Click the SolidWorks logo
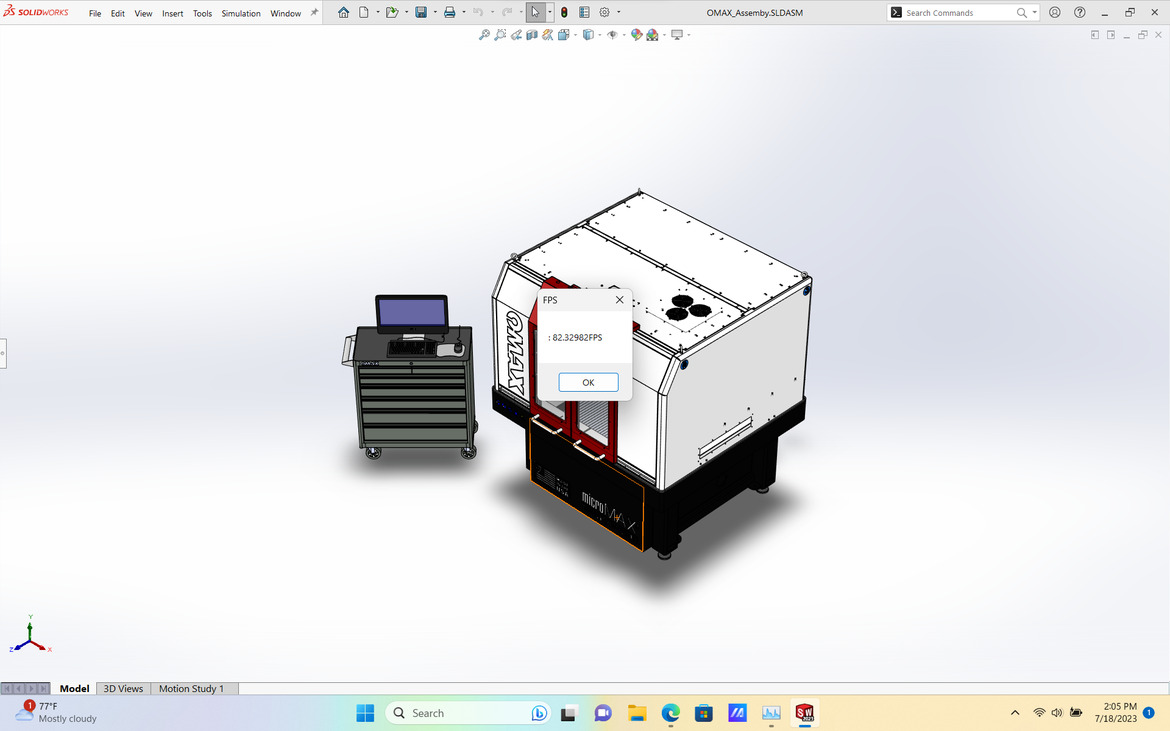This screenshot has width=1170, height=731. coord(36,12)
